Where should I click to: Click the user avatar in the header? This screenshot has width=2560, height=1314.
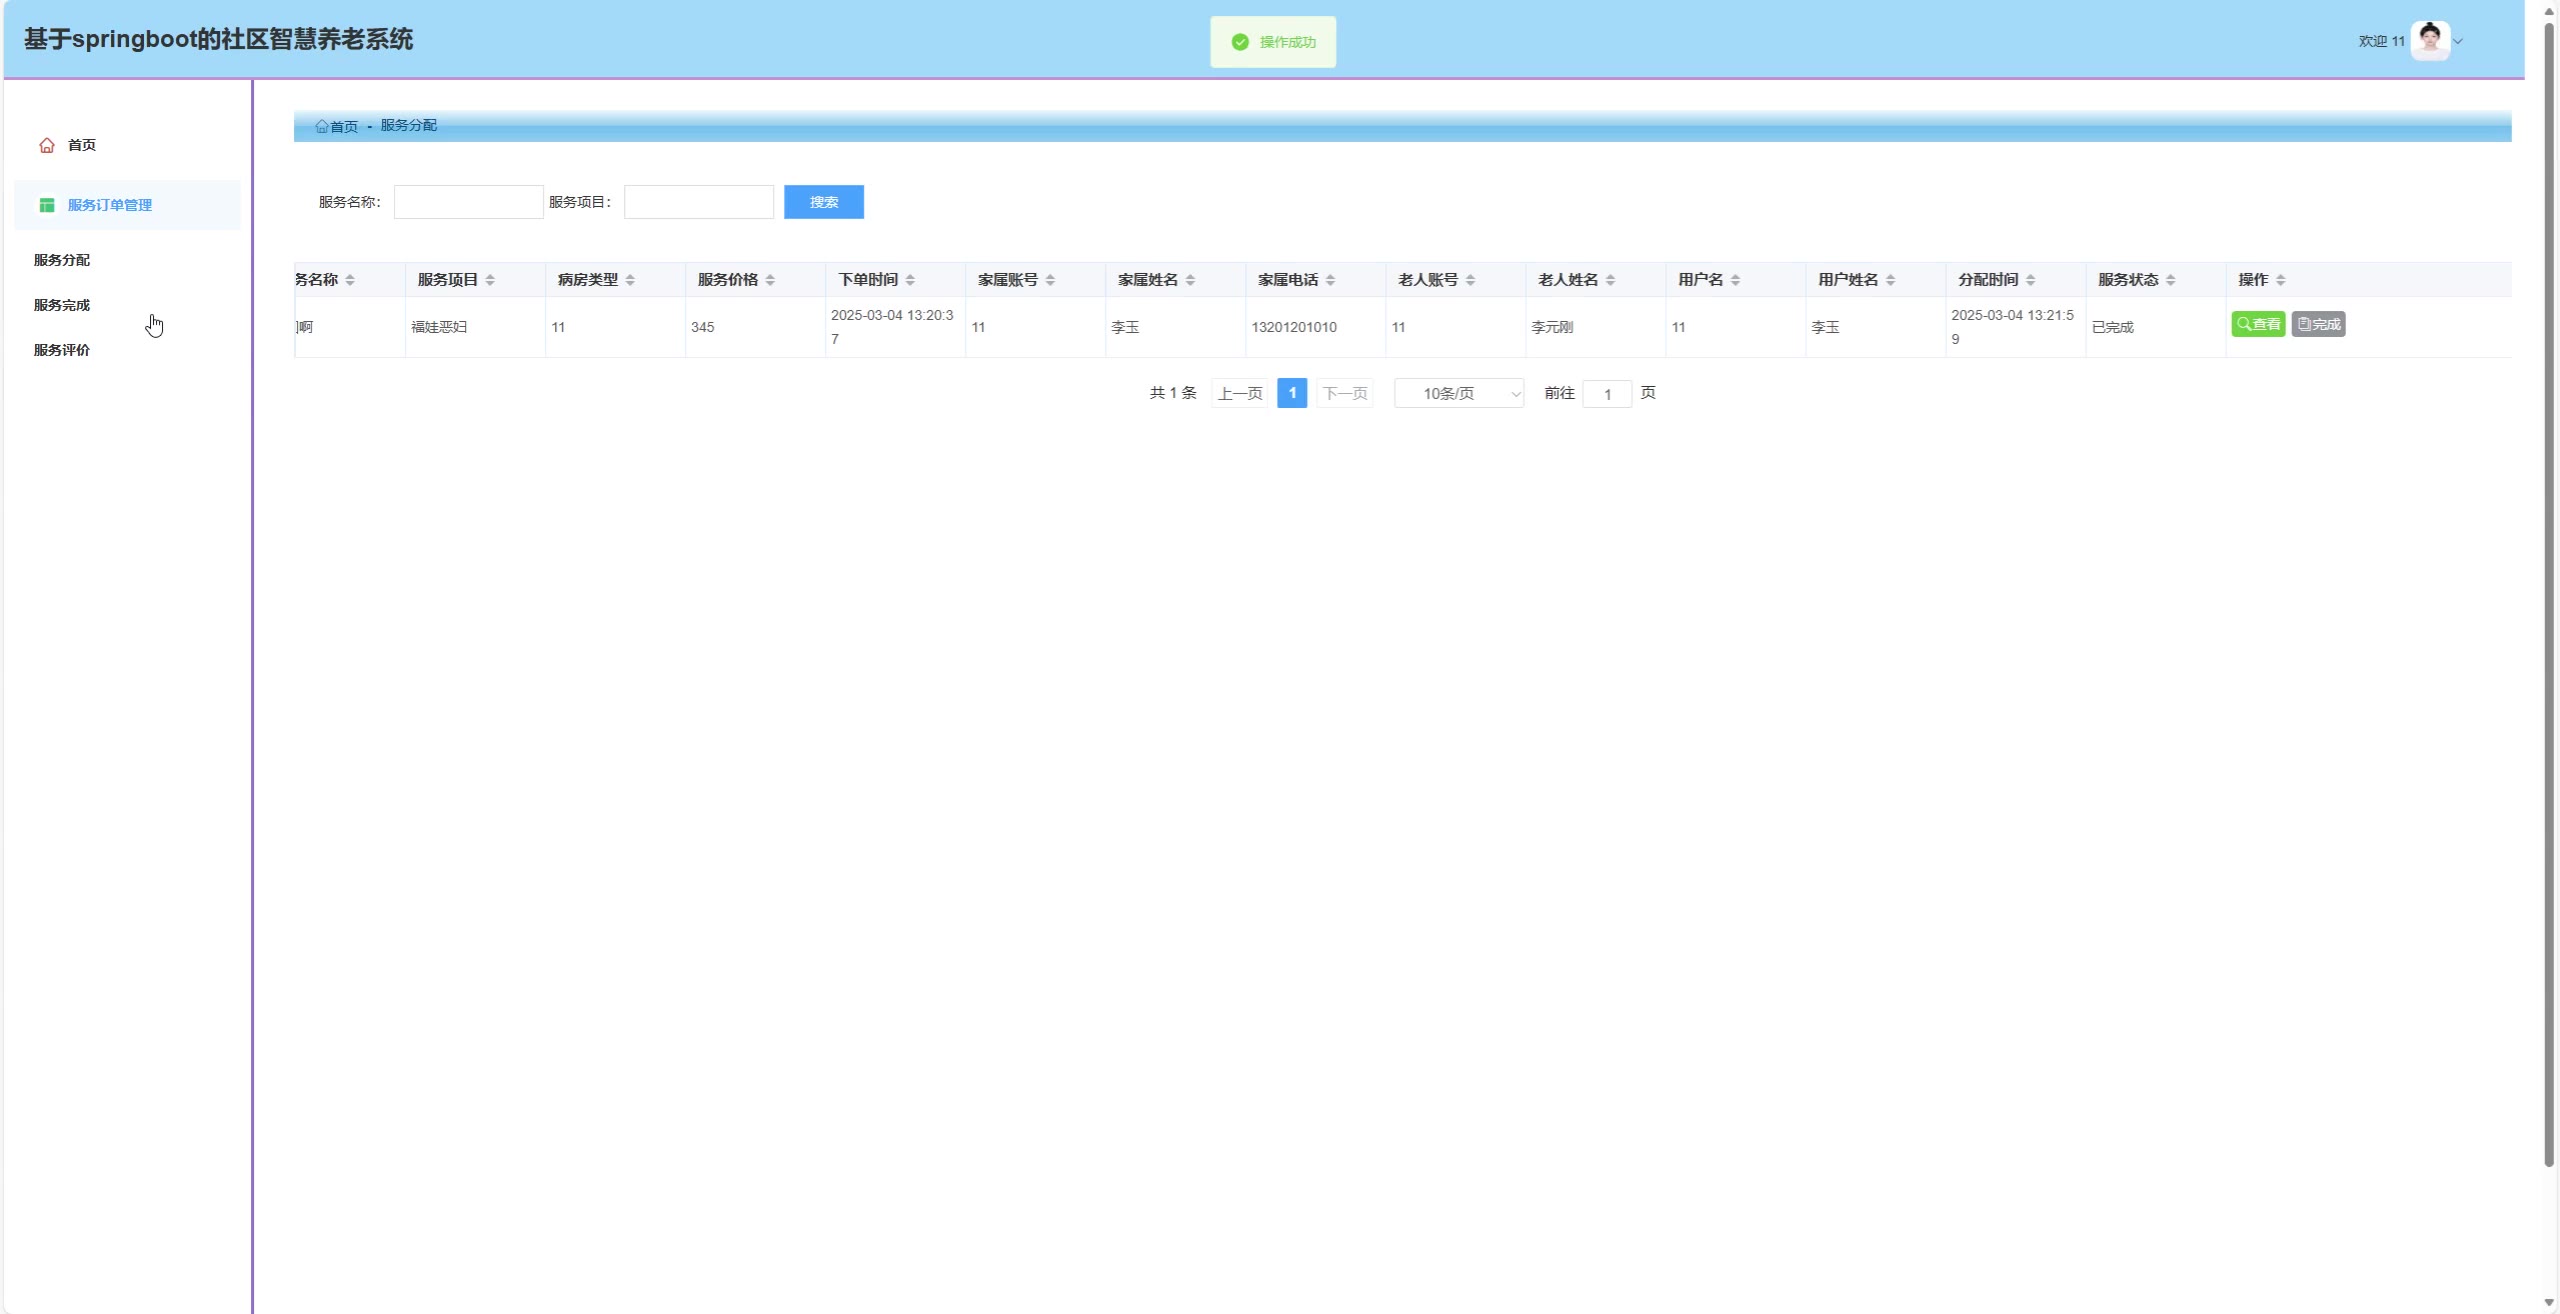tap(2429, 41)
